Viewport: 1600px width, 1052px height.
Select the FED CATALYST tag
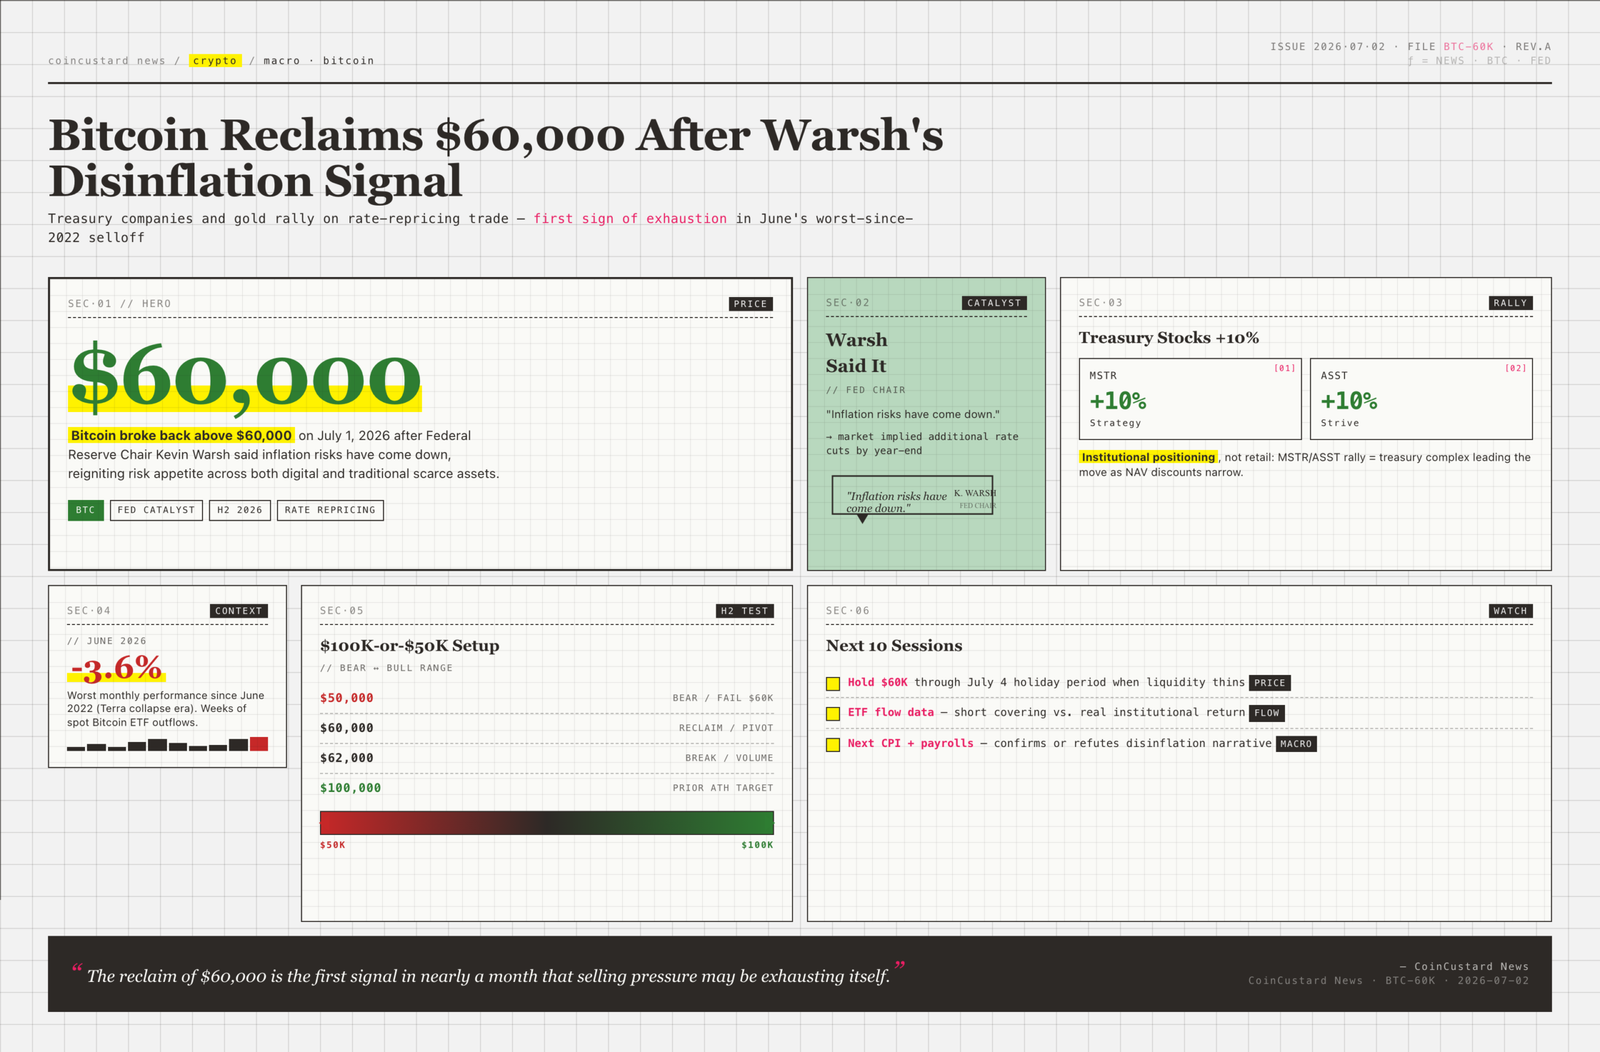156,510
